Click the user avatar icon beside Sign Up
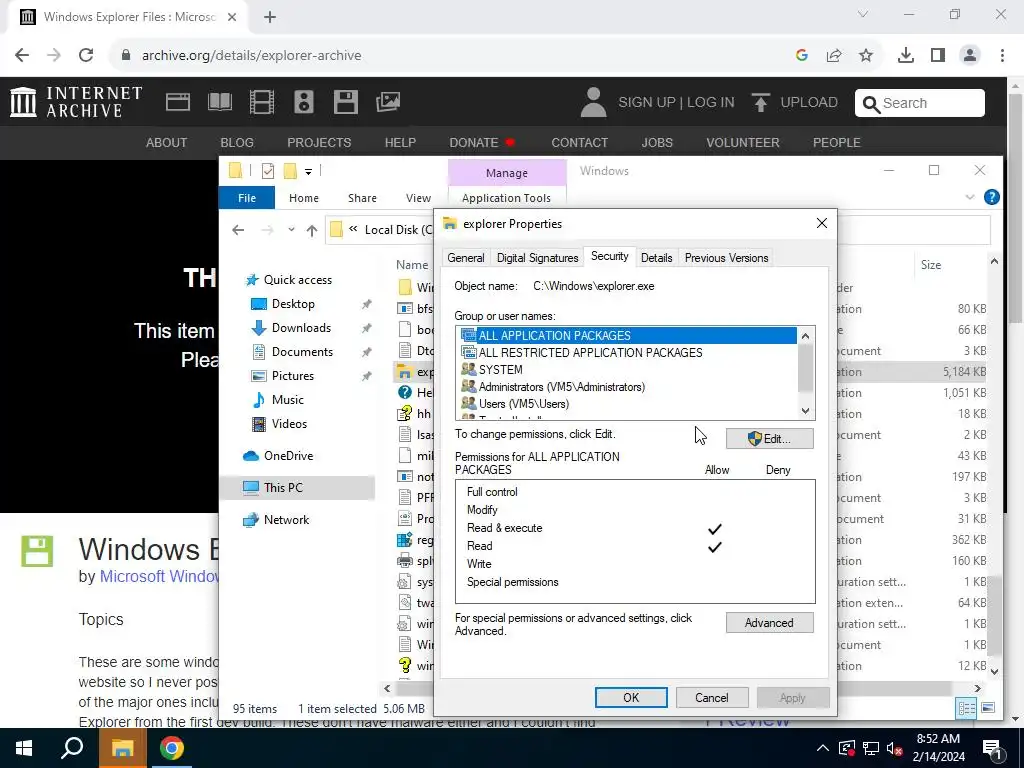This screenshot has width=1024, height=768. click(593, 102)
